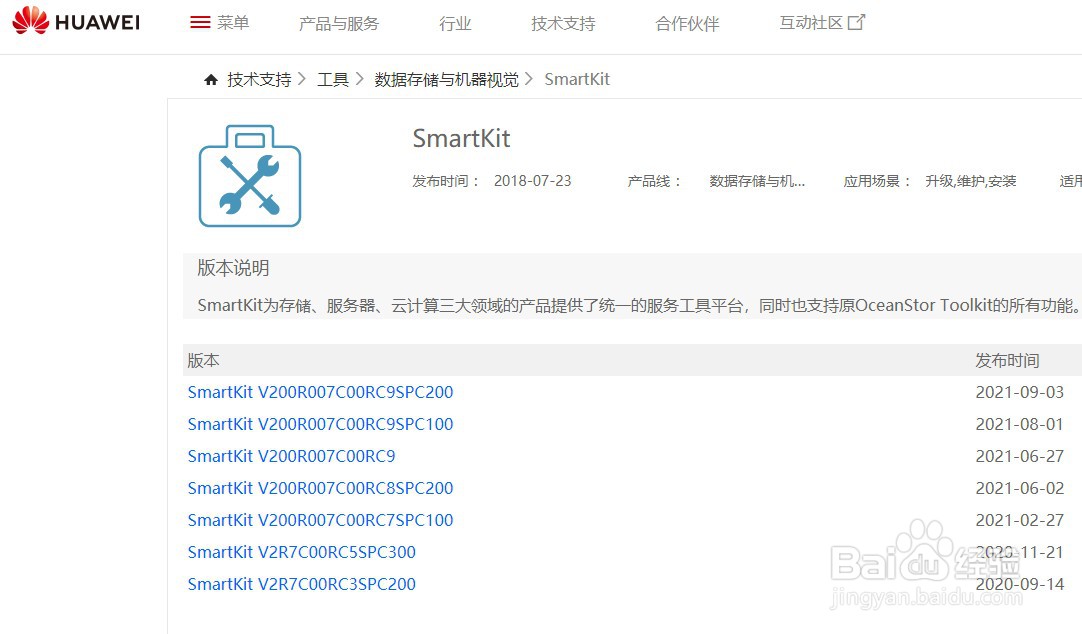The width and height of the screenshot is (1082, 634).
Task: Click the Huawei logo
Action: [x=75, y=21]
